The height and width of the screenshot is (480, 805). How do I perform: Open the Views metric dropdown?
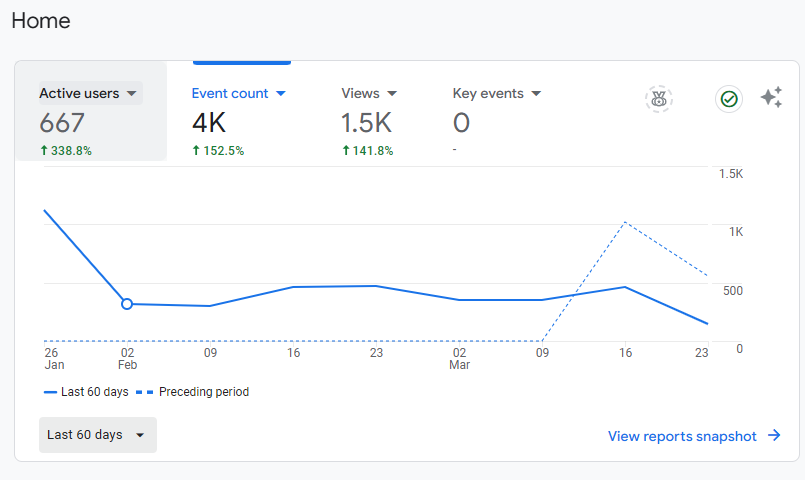369,93
